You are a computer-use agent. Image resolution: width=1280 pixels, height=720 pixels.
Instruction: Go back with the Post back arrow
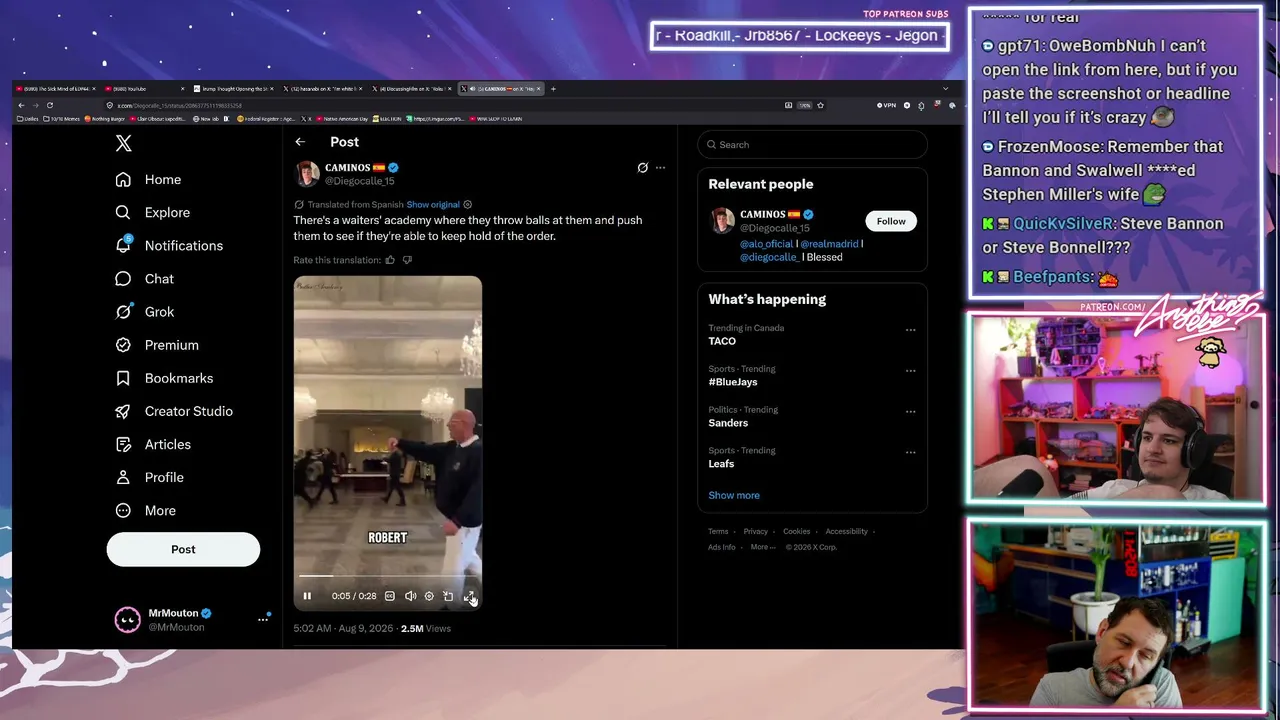coord(300,142)
